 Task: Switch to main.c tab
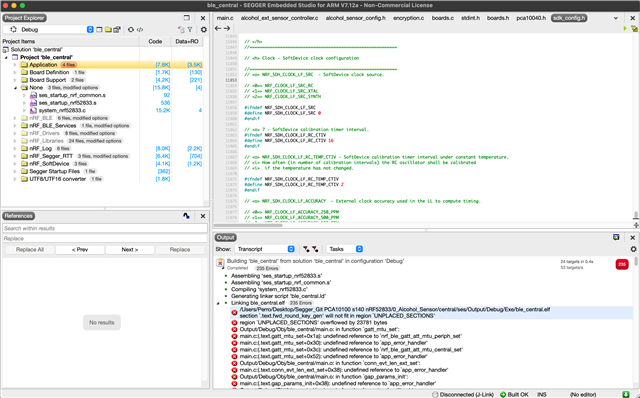[x=225, y=18]
